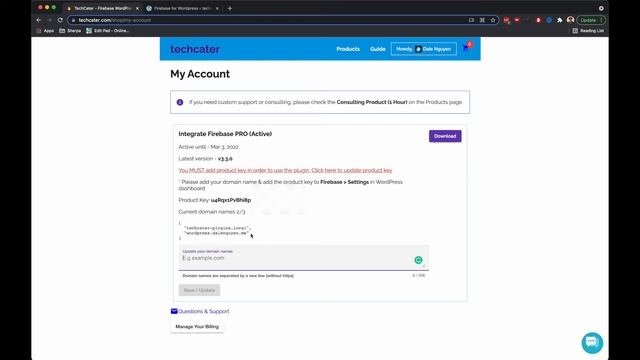Click the site lock icon in address bar
The image size is (640, 360).
pos(73,20)
